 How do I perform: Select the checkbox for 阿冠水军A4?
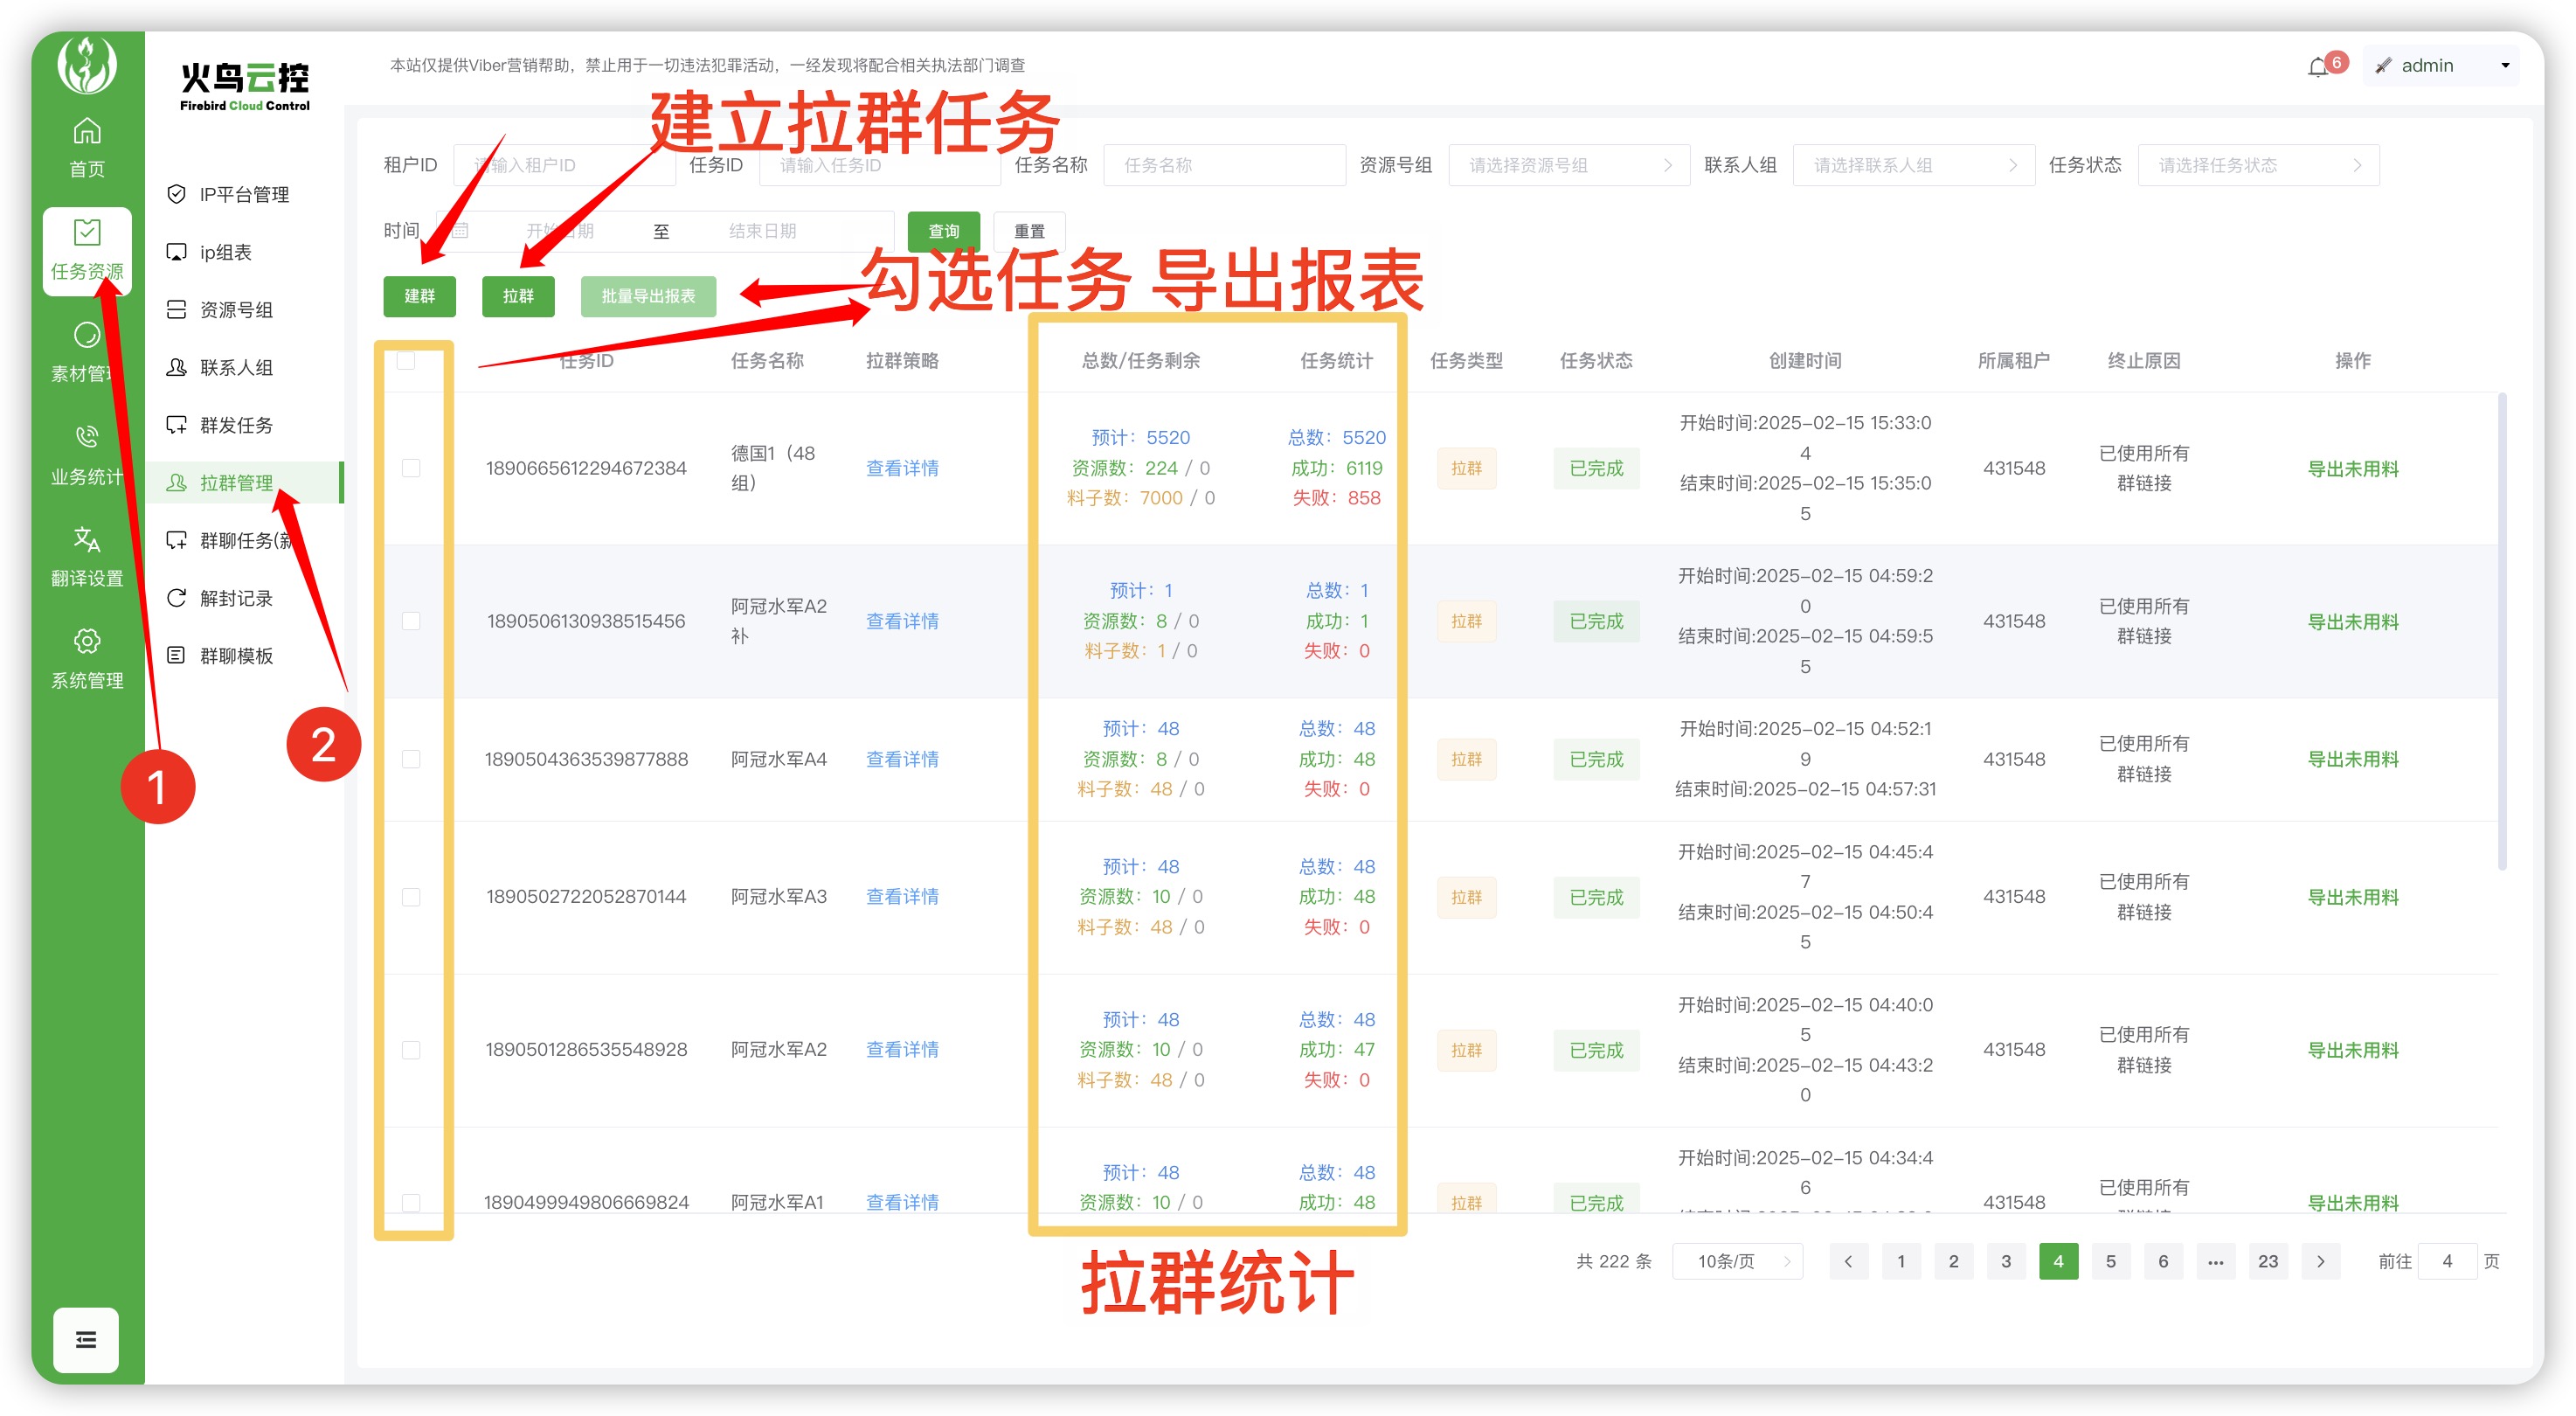click(411, 759)
